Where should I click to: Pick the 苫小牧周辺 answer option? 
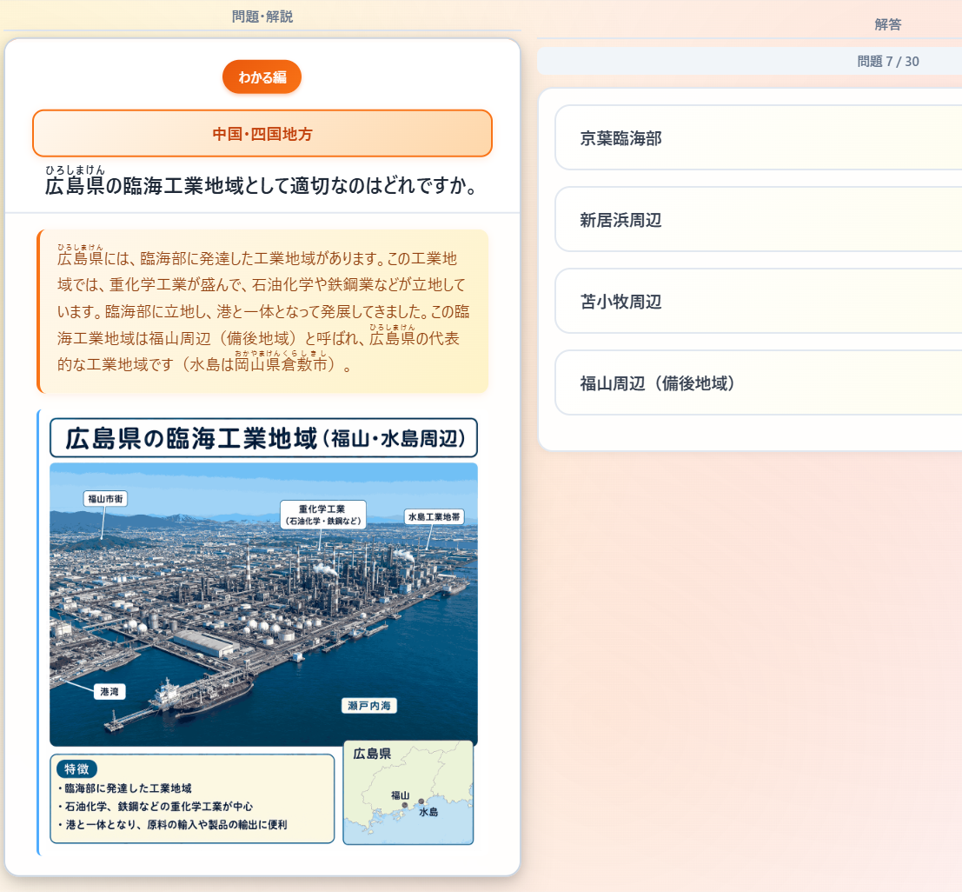click(758, 301)
